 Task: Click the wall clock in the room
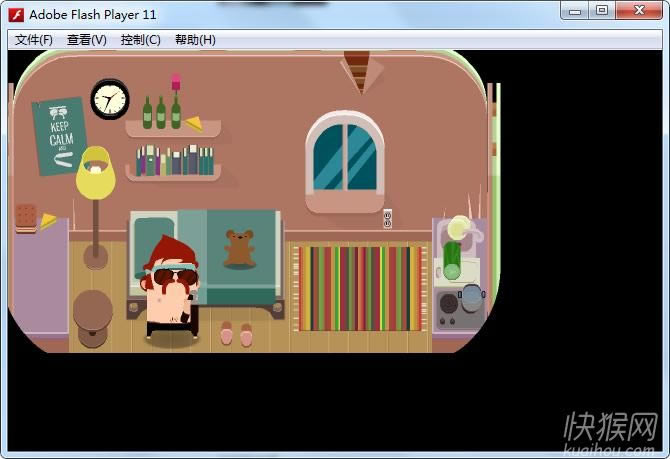[110, 99]
